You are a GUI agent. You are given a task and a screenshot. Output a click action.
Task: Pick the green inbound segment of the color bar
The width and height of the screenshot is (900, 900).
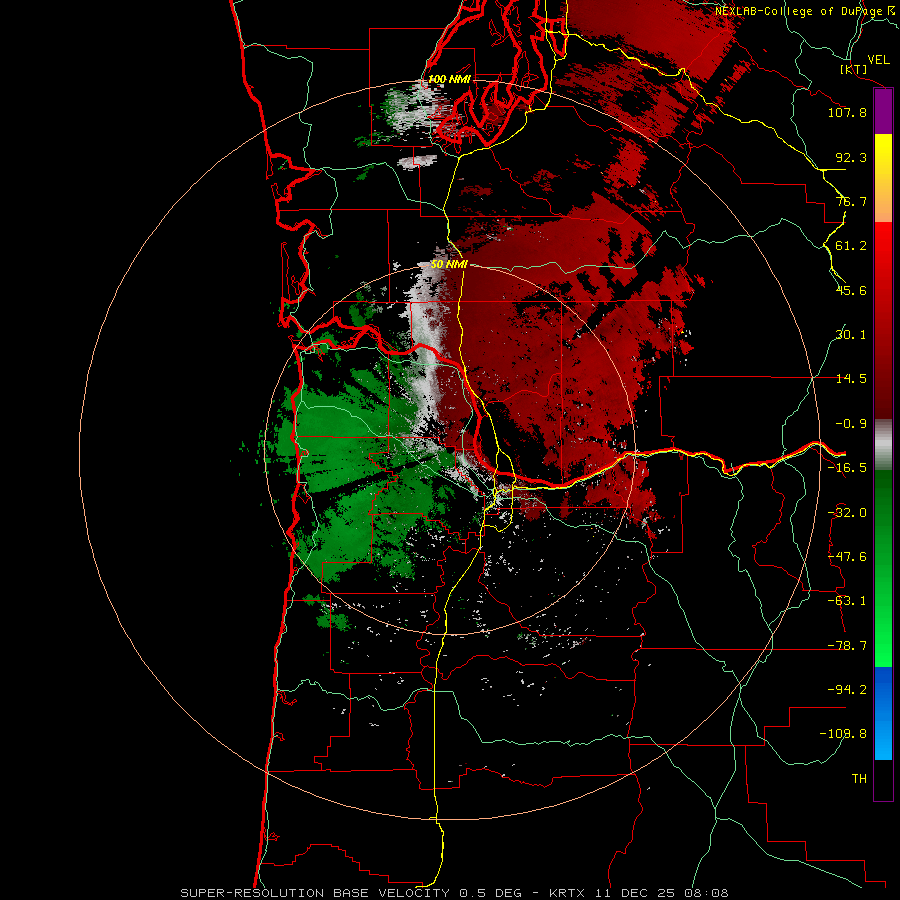click(x=883, y=568)
